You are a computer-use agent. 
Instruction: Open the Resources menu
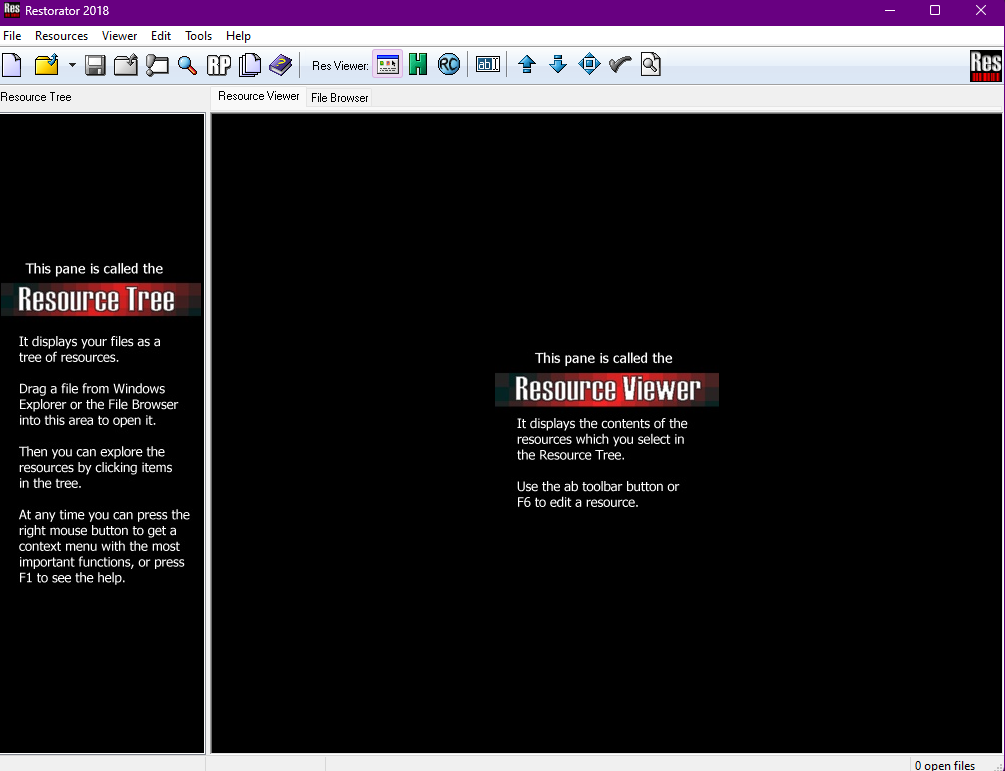coord(62,36)
